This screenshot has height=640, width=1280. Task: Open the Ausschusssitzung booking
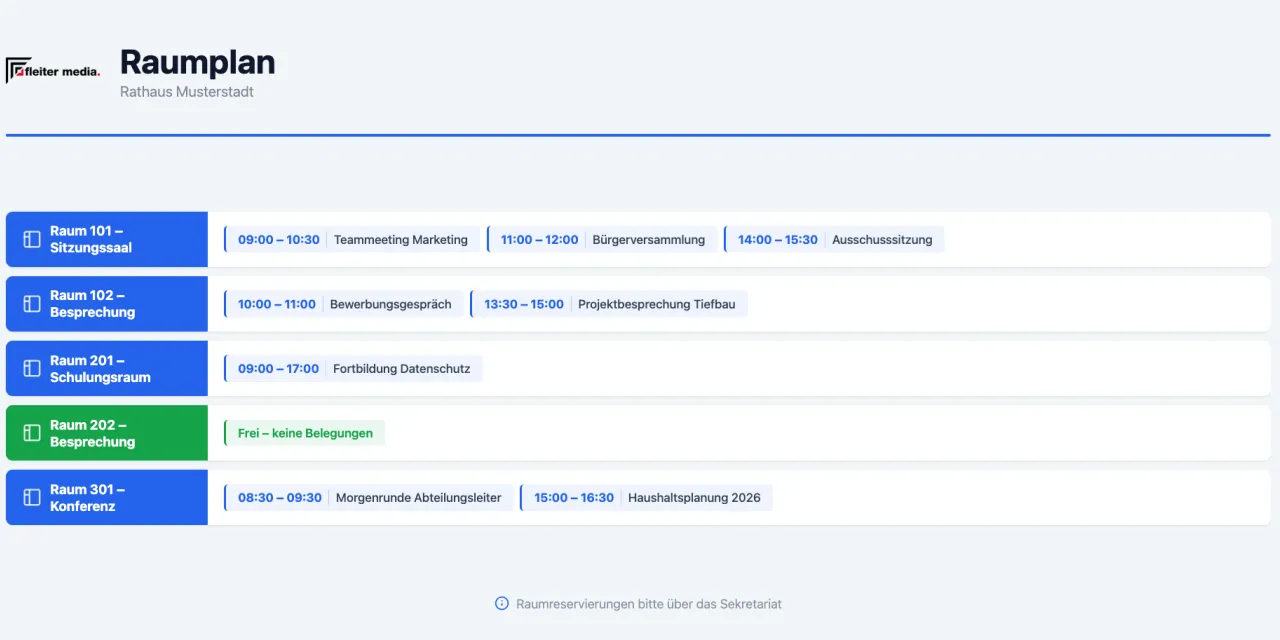click(834, 240)
